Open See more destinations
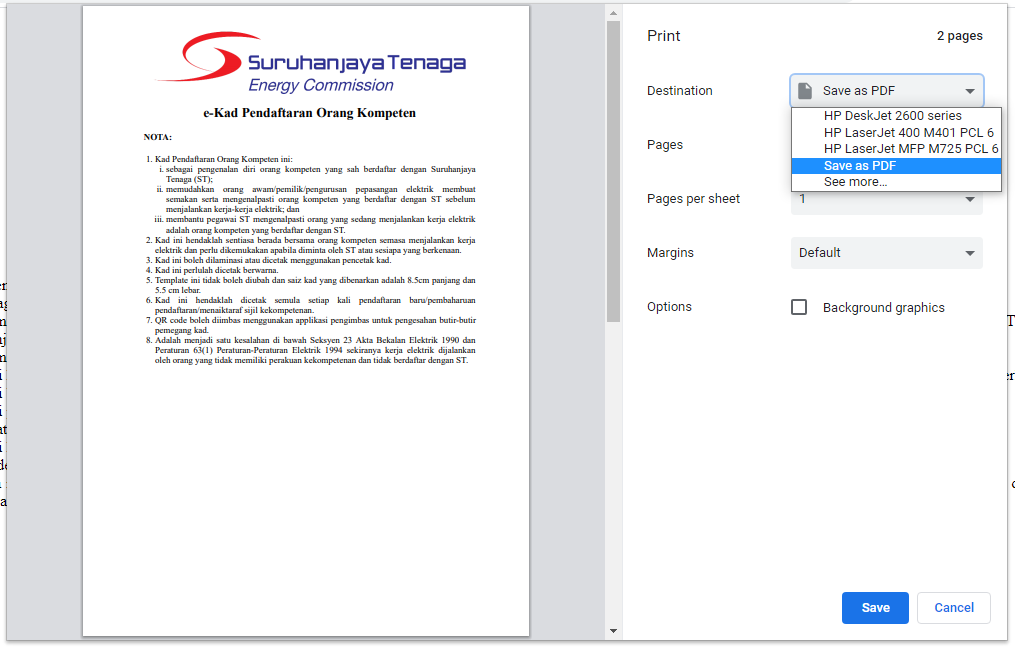Image resolution: width=1015 pixels, height=648 pixels. click(896, 182)
